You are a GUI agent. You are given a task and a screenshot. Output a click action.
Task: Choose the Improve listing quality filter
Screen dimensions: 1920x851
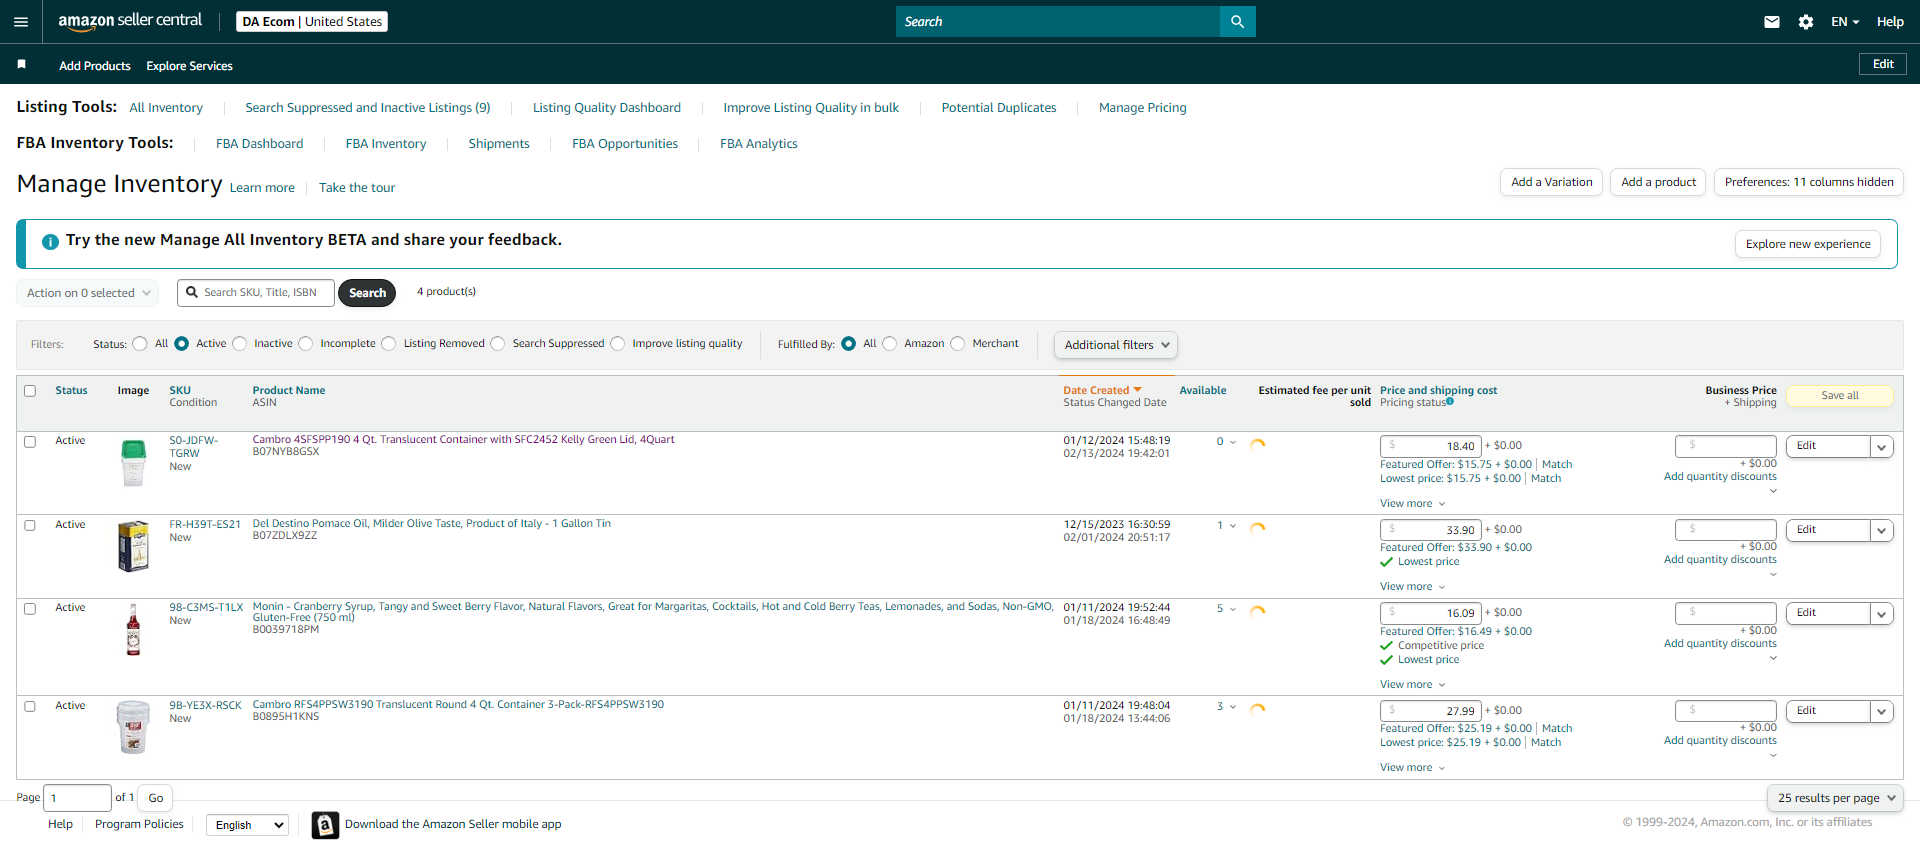click(x=618, y=344)
